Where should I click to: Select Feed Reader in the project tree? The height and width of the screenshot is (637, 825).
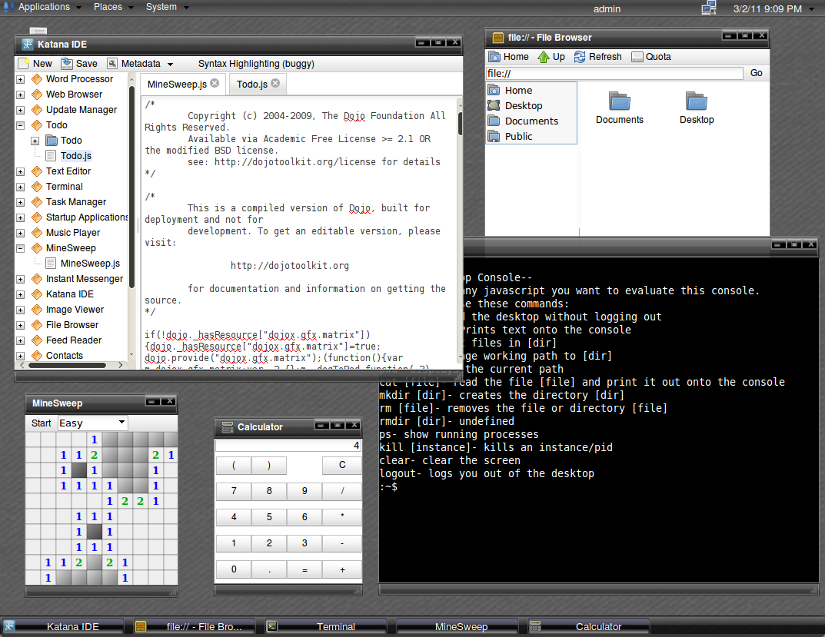click(x=74, y=340)
